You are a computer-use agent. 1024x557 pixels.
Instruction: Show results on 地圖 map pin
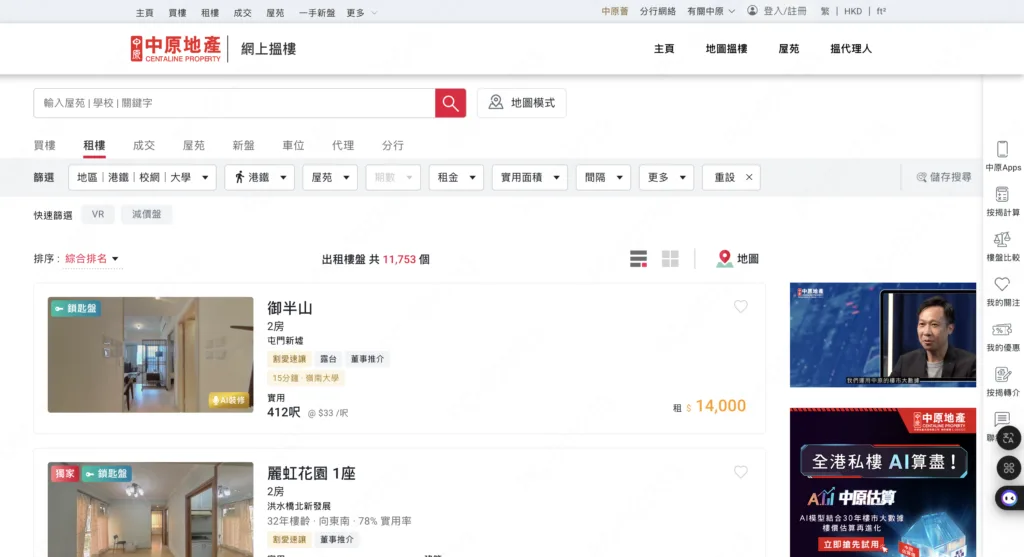pyautogui.click(x=737, y=259)
